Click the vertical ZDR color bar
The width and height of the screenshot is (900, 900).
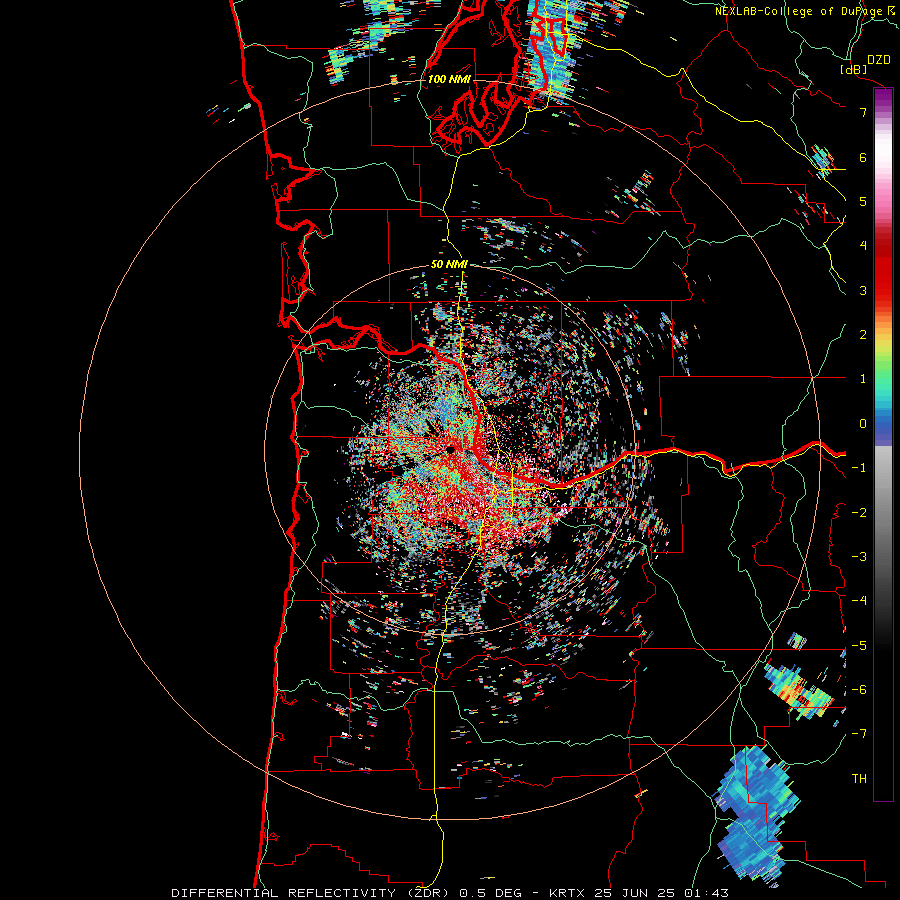883,444
